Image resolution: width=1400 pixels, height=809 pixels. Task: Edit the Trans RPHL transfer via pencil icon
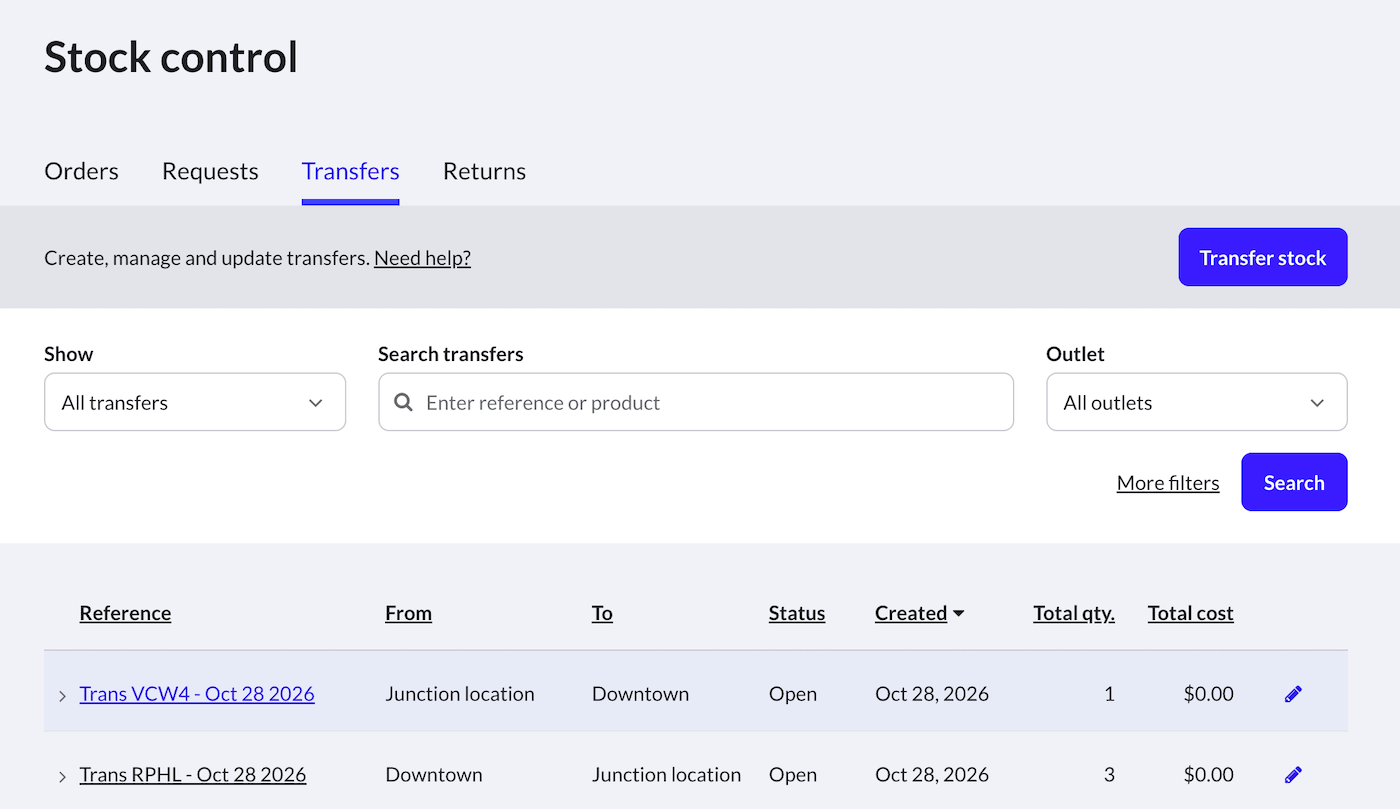coord(1293,774)
